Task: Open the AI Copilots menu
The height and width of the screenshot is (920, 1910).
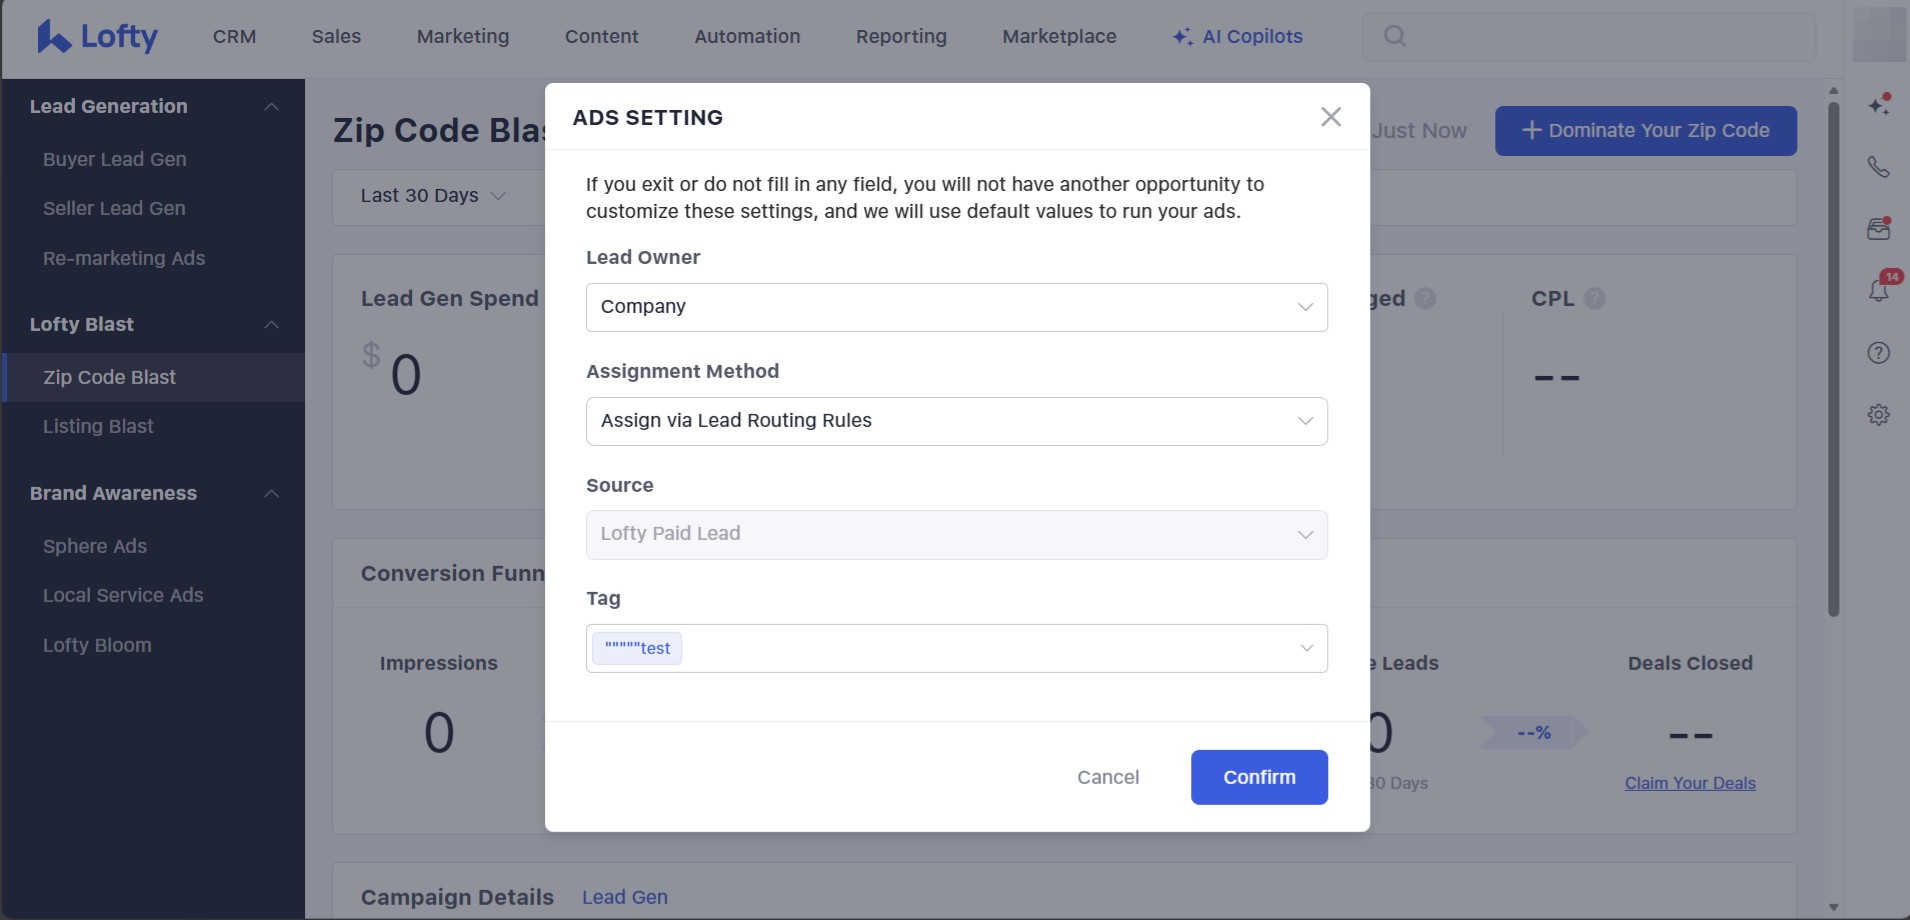Action: point(1238,37)
